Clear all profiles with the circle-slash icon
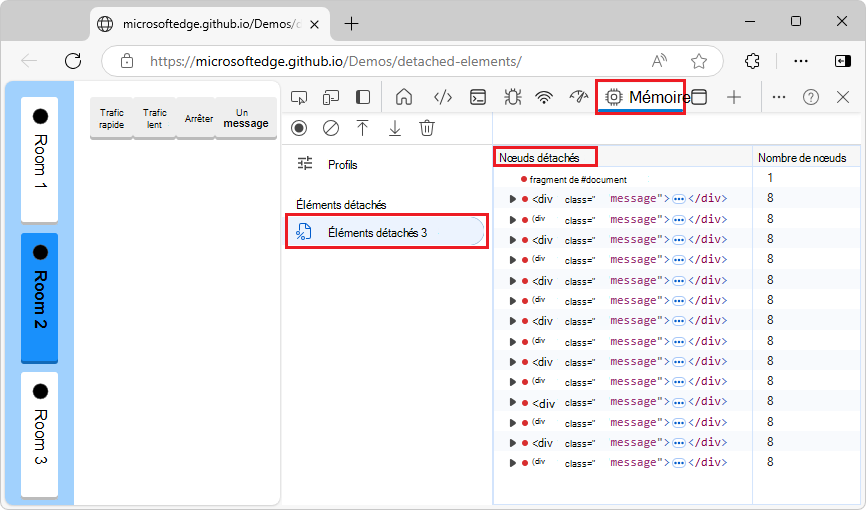 coord(331,128)
